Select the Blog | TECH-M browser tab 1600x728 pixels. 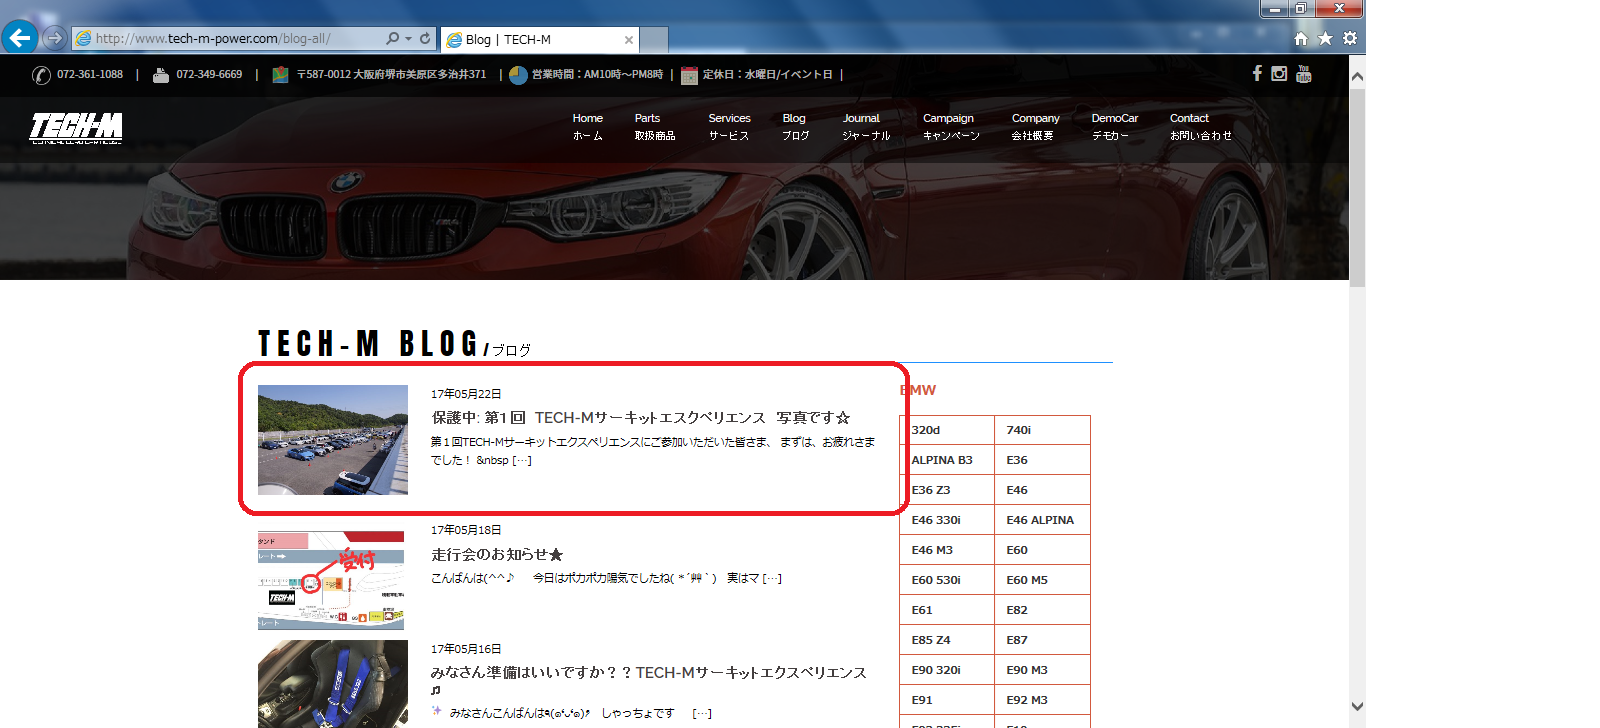(x=539, y=40)
